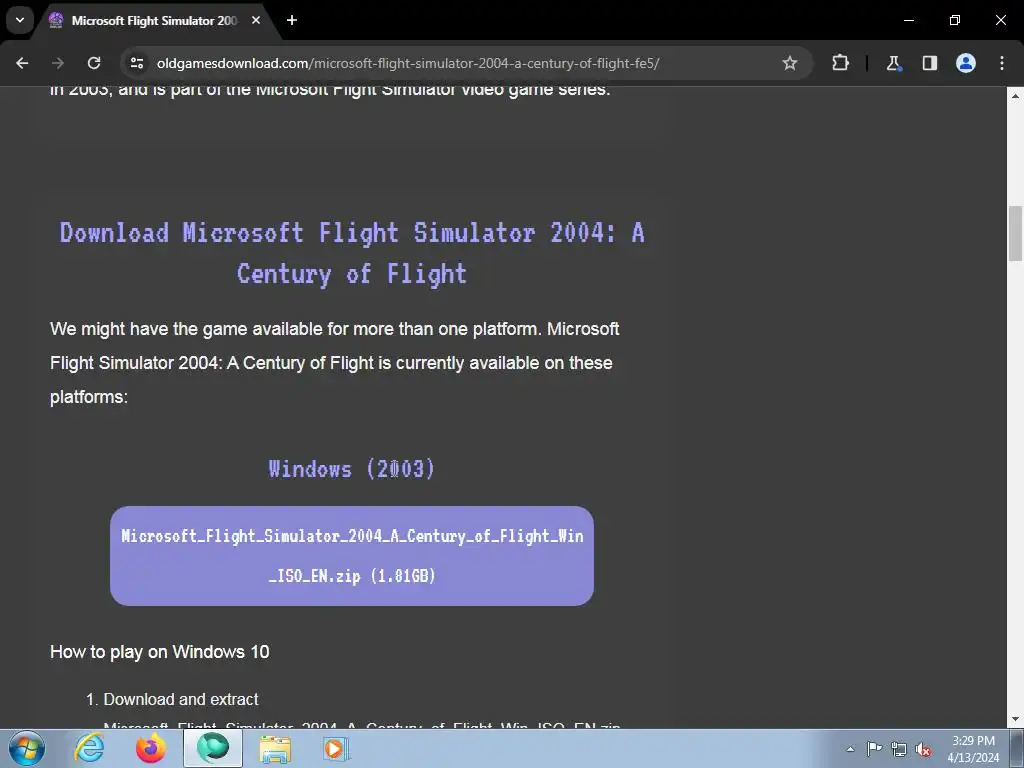
Task: Click the Windows (2003) platform heading
Action: (x=351, y=469)
